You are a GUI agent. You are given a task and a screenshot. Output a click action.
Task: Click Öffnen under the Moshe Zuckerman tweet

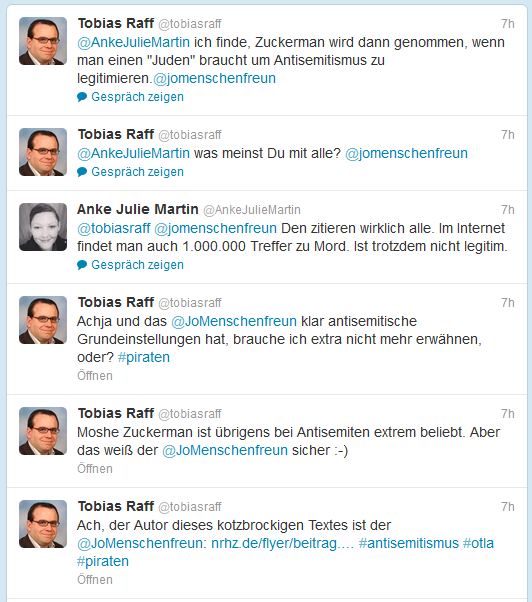pyautogui.click(x=95, y=469)
